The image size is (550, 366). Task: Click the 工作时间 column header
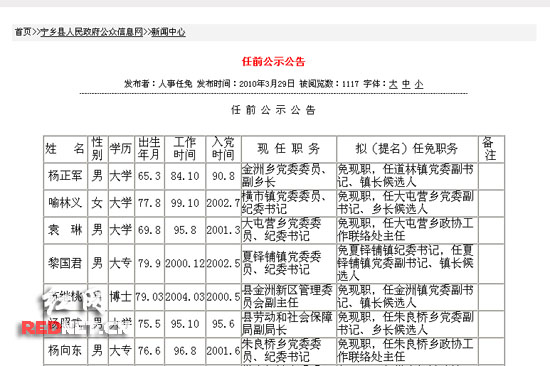point(185,149)
